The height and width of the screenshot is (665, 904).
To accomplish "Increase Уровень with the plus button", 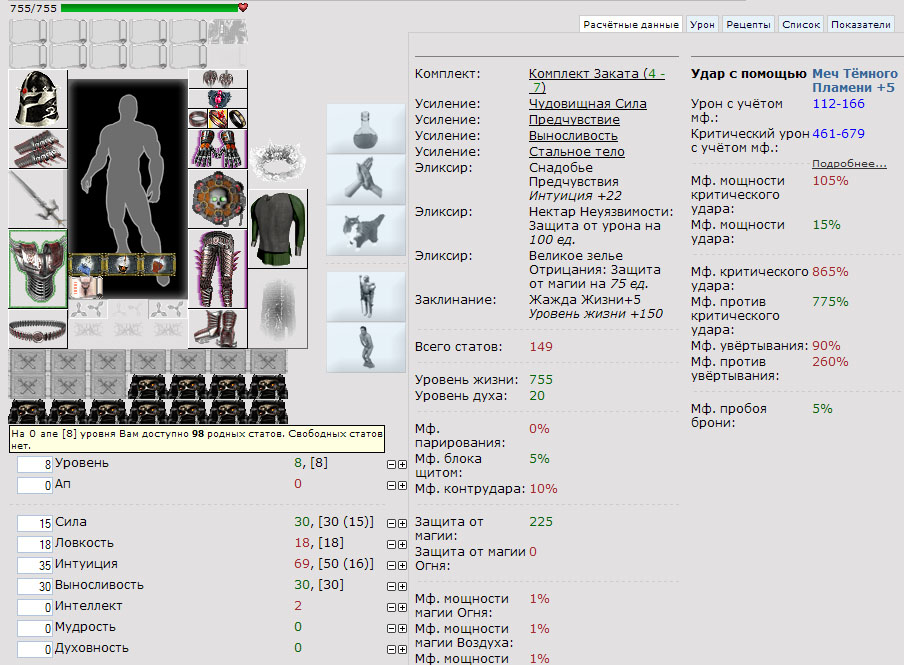I will coord(402,465).
